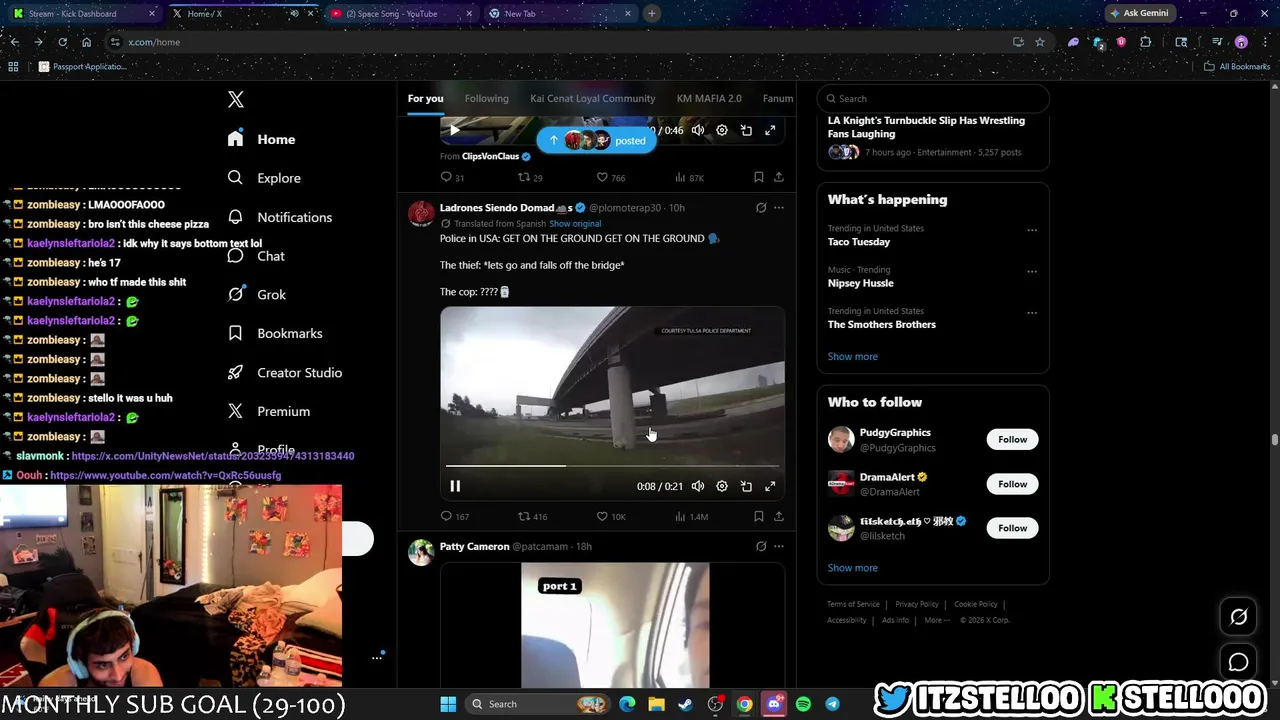
Task: Open more options on Patty Cameron post
Action: tap(779, 546)
